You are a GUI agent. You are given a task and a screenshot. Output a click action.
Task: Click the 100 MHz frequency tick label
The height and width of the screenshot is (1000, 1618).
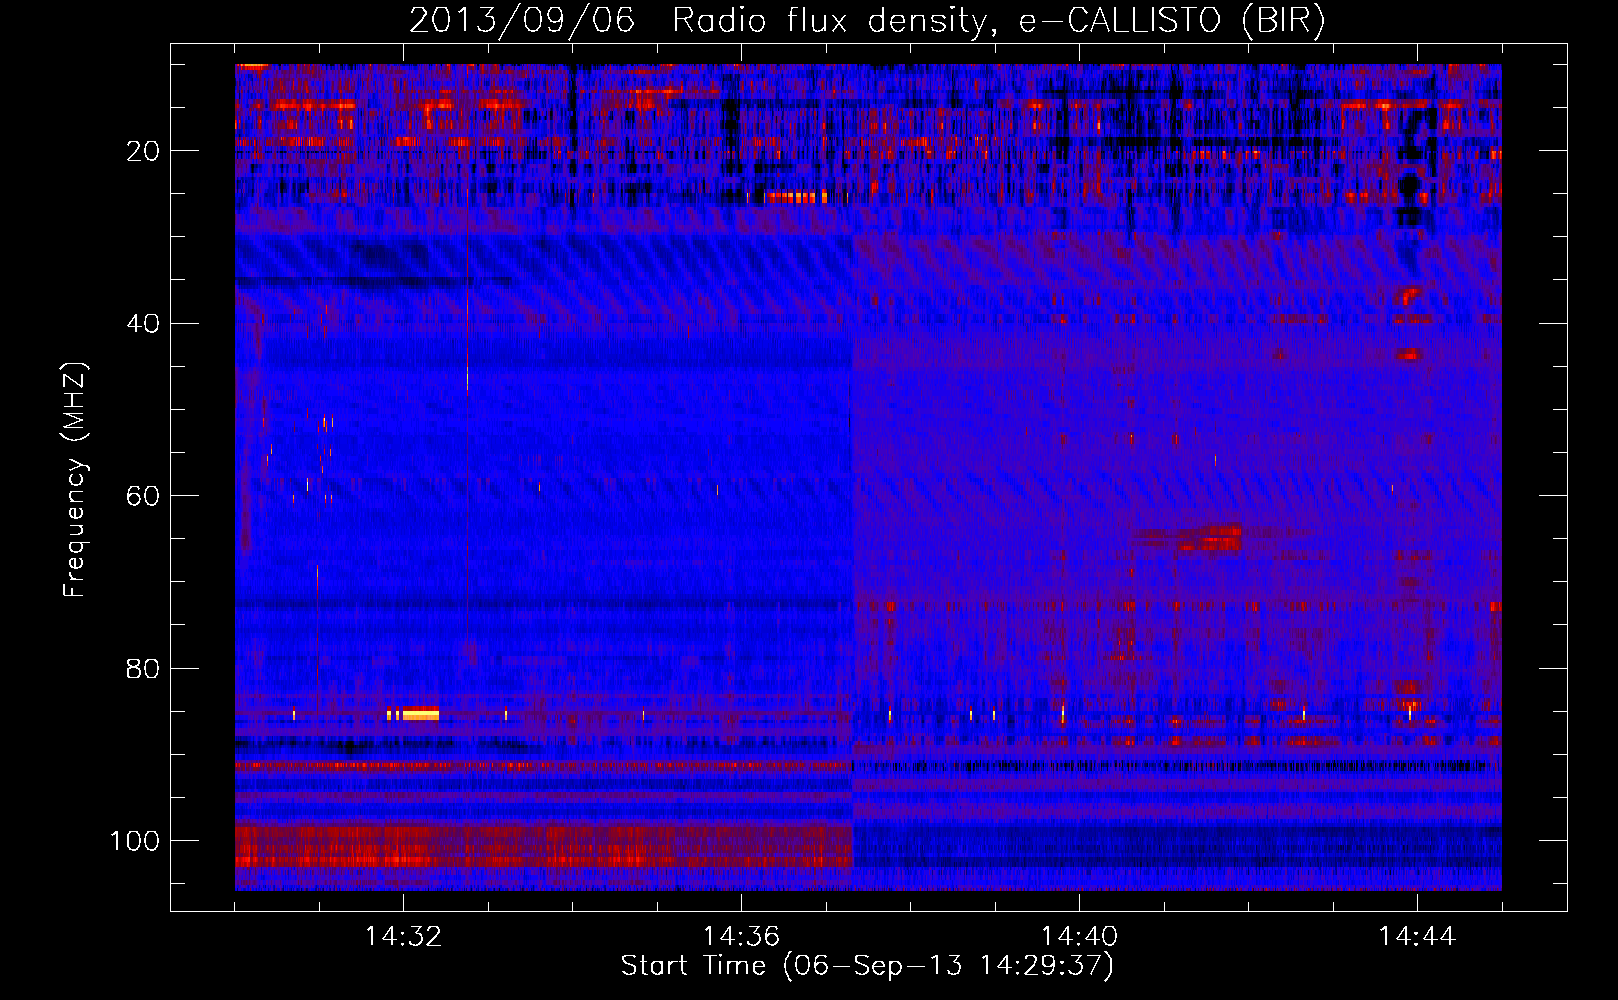[x=135, y=841]
